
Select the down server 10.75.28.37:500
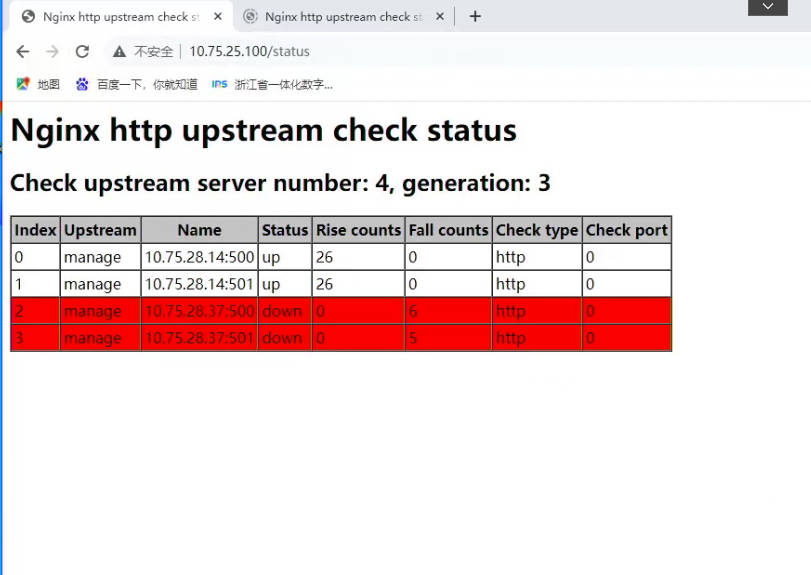[x=200, y=311]
